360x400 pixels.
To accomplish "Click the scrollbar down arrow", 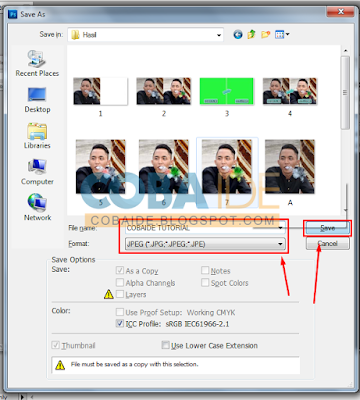I will (x=345, y=210).
